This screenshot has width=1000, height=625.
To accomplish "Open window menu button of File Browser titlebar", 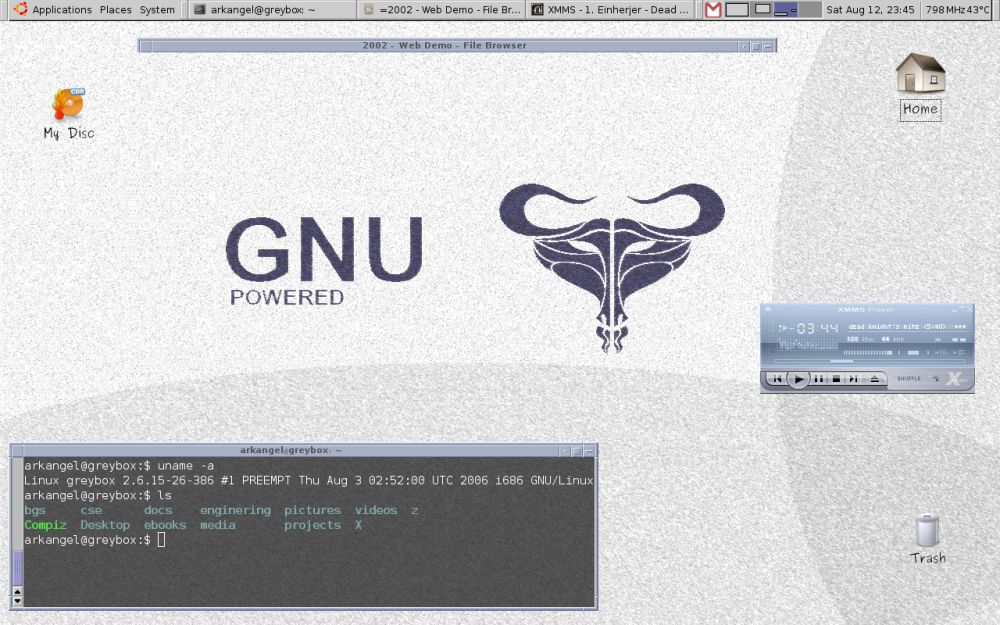I will click(x=145, y=45).
